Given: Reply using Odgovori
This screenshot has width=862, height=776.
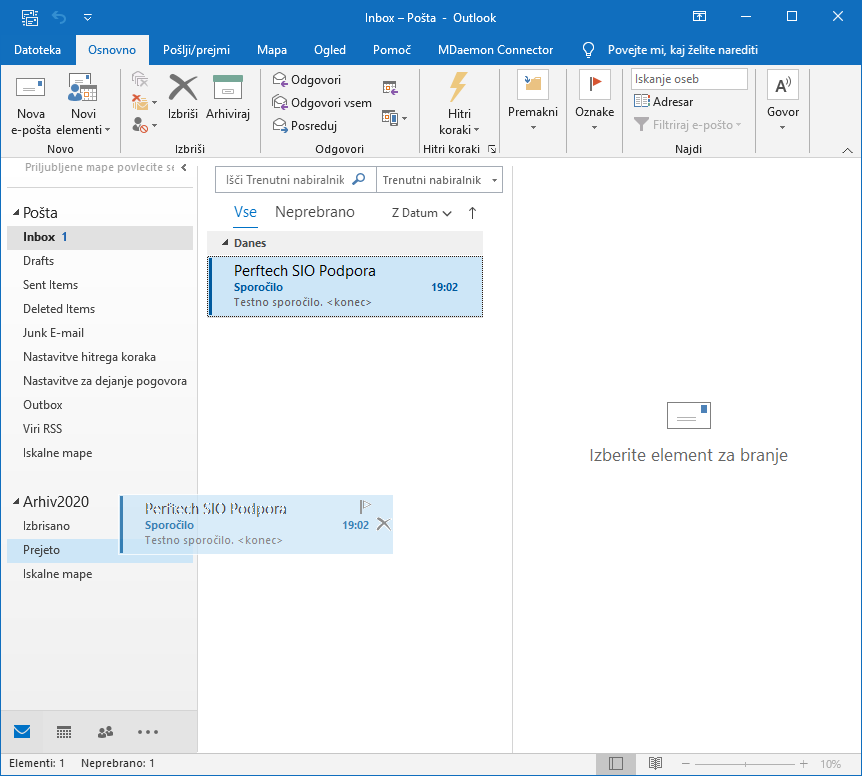Looking at the screenshot, I should 307,80.
